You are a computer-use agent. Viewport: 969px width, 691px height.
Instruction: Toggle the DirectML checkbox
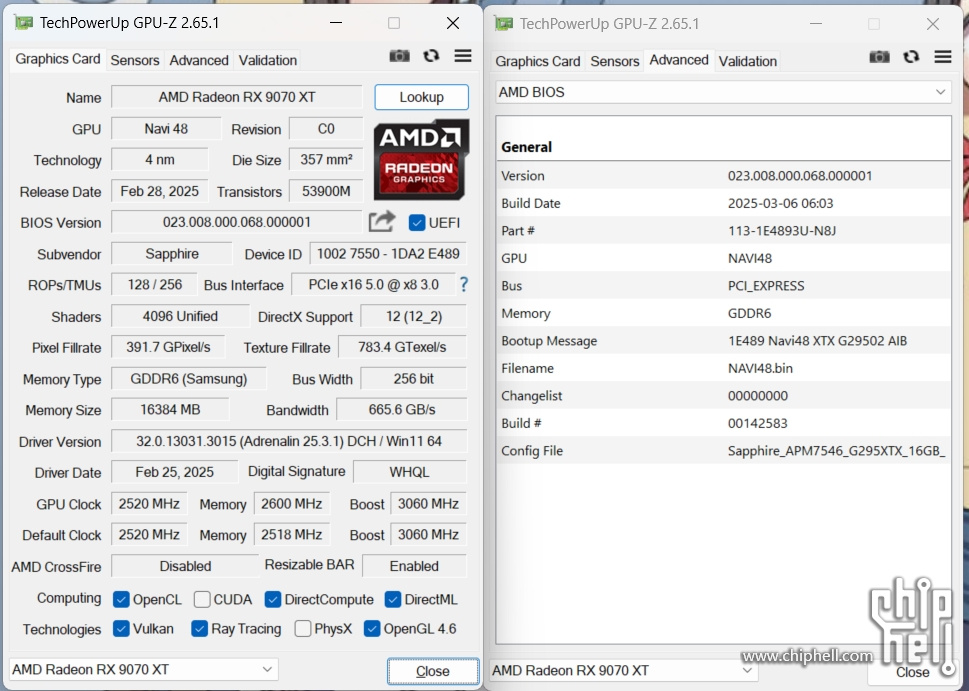392,600
